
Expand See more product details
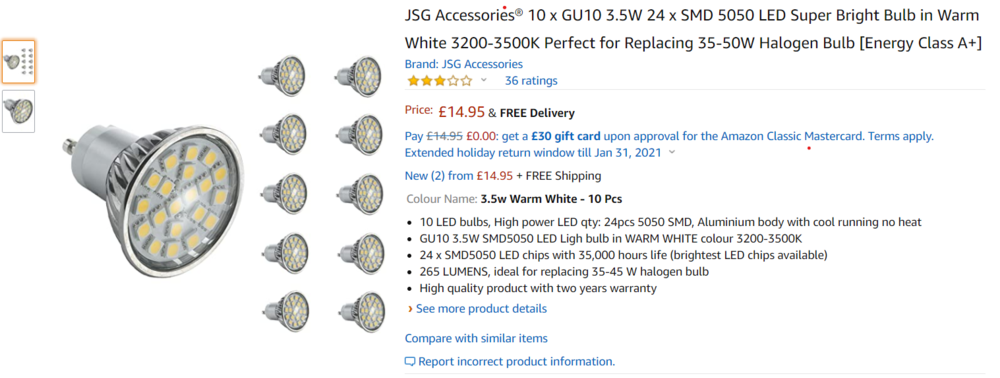pyautogui.click(x=481, y=309)
